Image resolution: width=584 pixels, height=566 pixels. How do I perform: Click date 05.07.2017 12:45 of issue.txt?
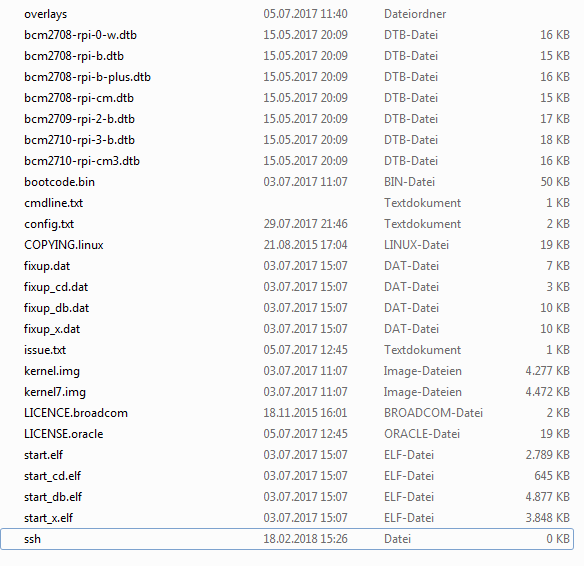click(305, 350)
